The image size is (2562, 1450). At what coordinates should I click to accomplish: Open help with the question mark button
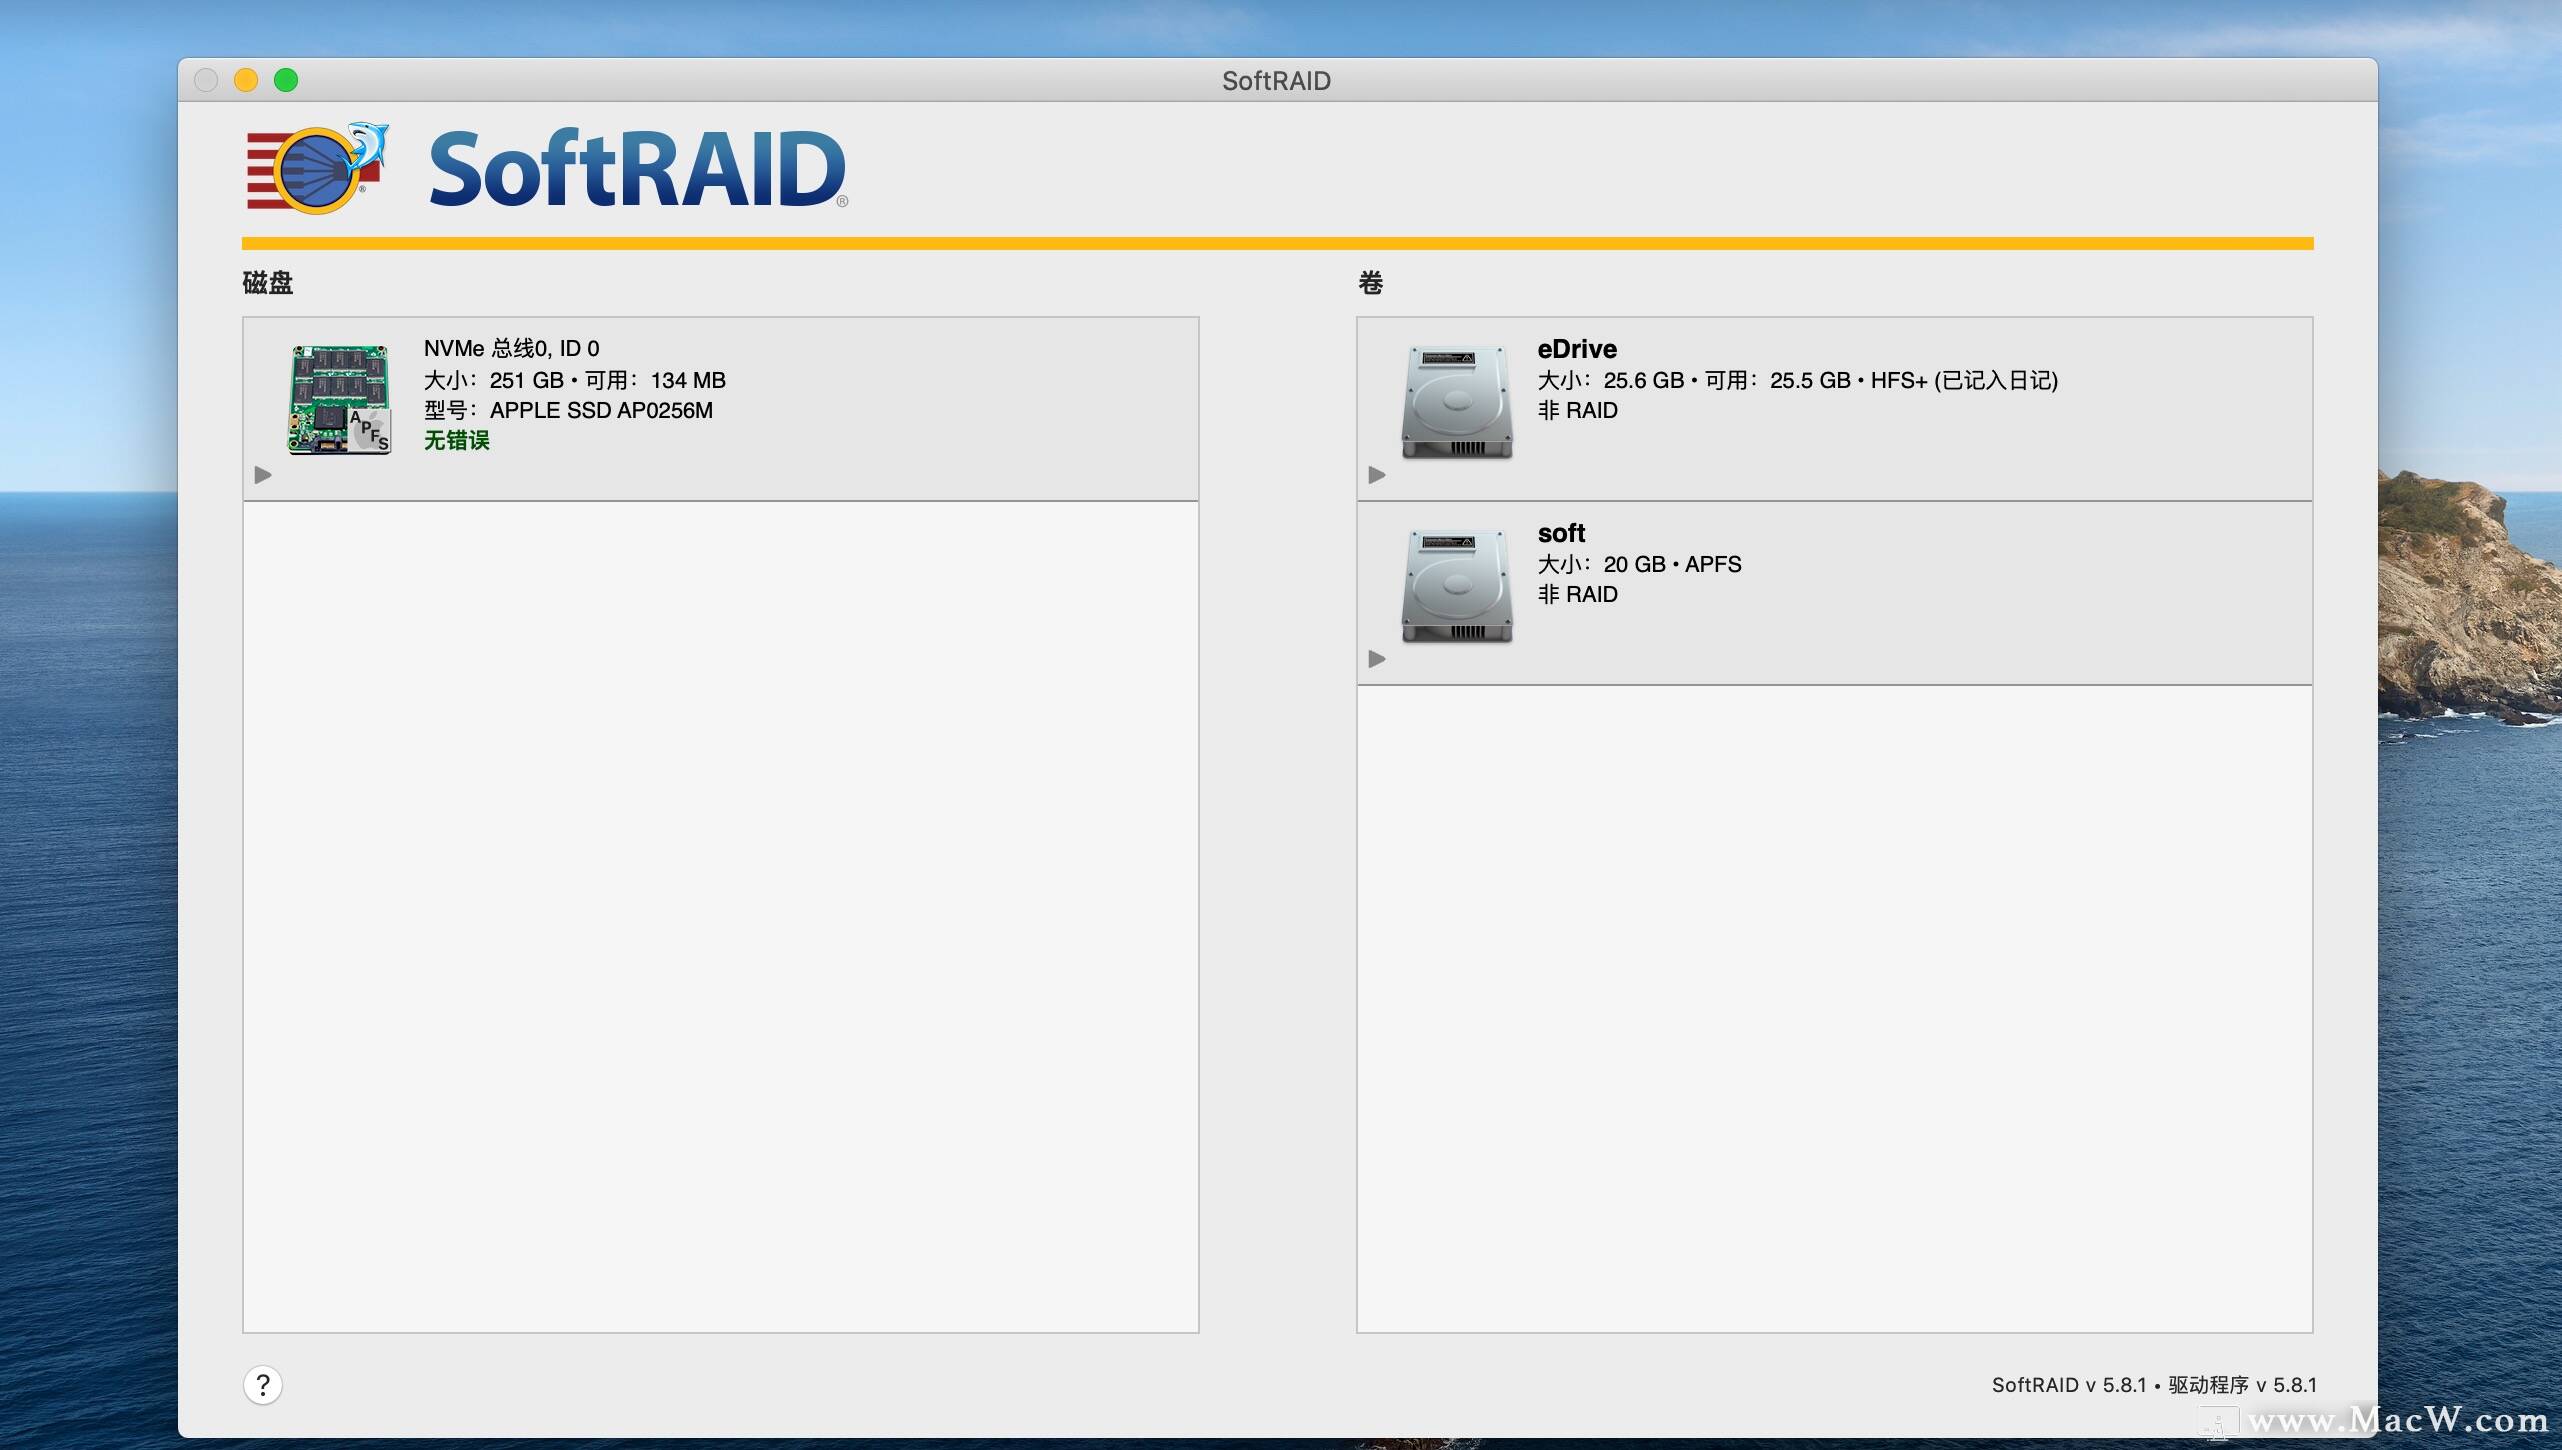point(263,1385)
